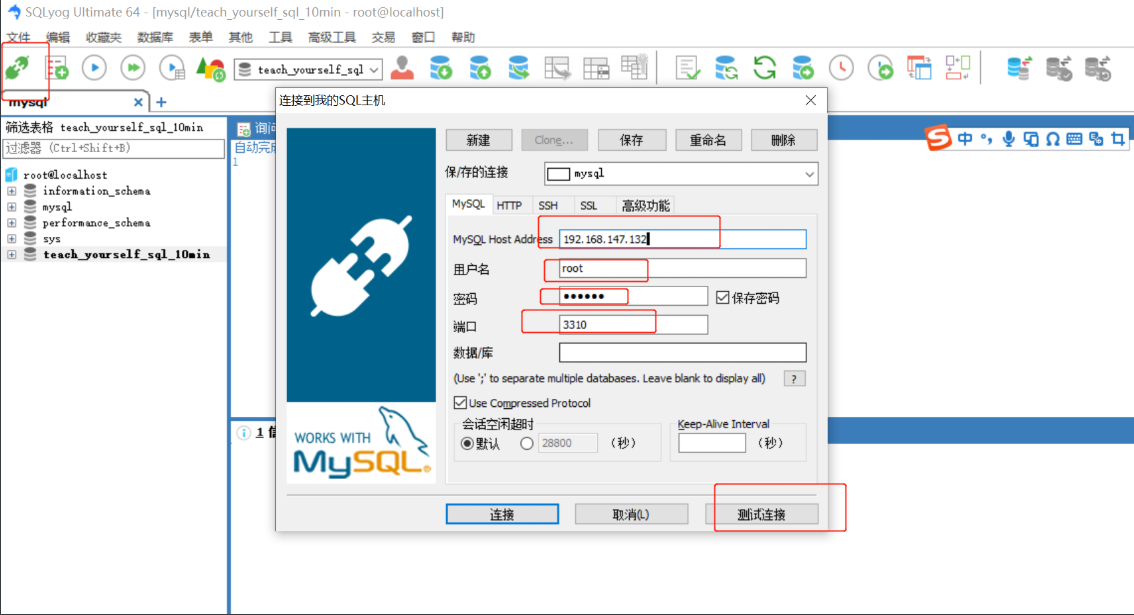
Task: Expand the information_schema tree node
Action: (x=12, y=191)
